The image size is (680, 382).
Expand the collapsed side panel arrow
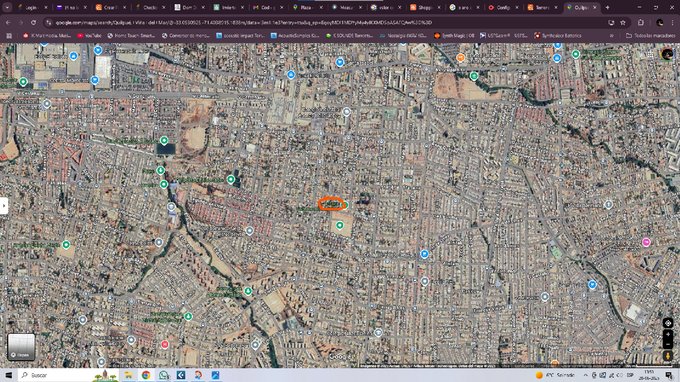click(x=4, y=206)
